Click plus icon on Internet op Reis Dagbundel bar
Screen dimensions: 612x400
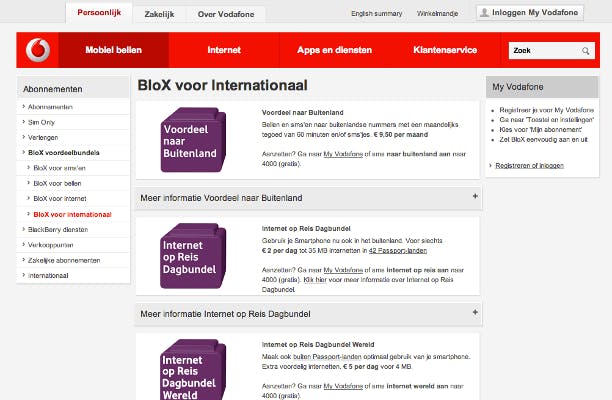click(x=475, y=312)
